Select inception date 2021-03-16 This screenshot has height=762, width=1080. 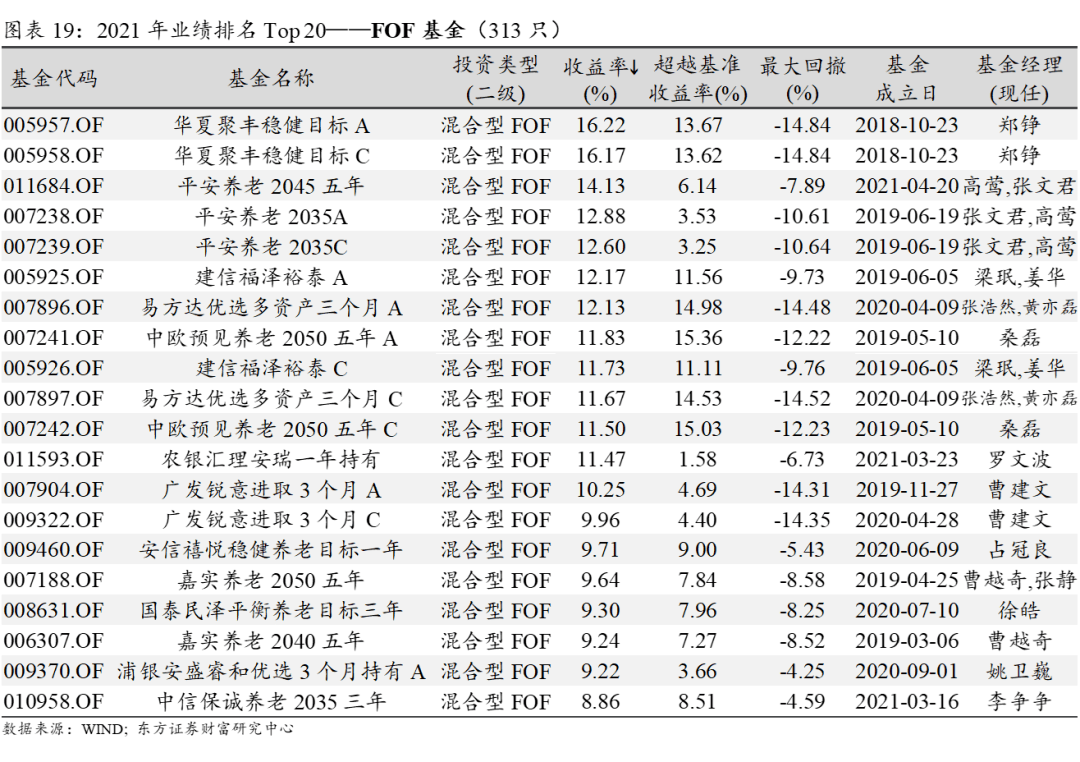point(906,702)
